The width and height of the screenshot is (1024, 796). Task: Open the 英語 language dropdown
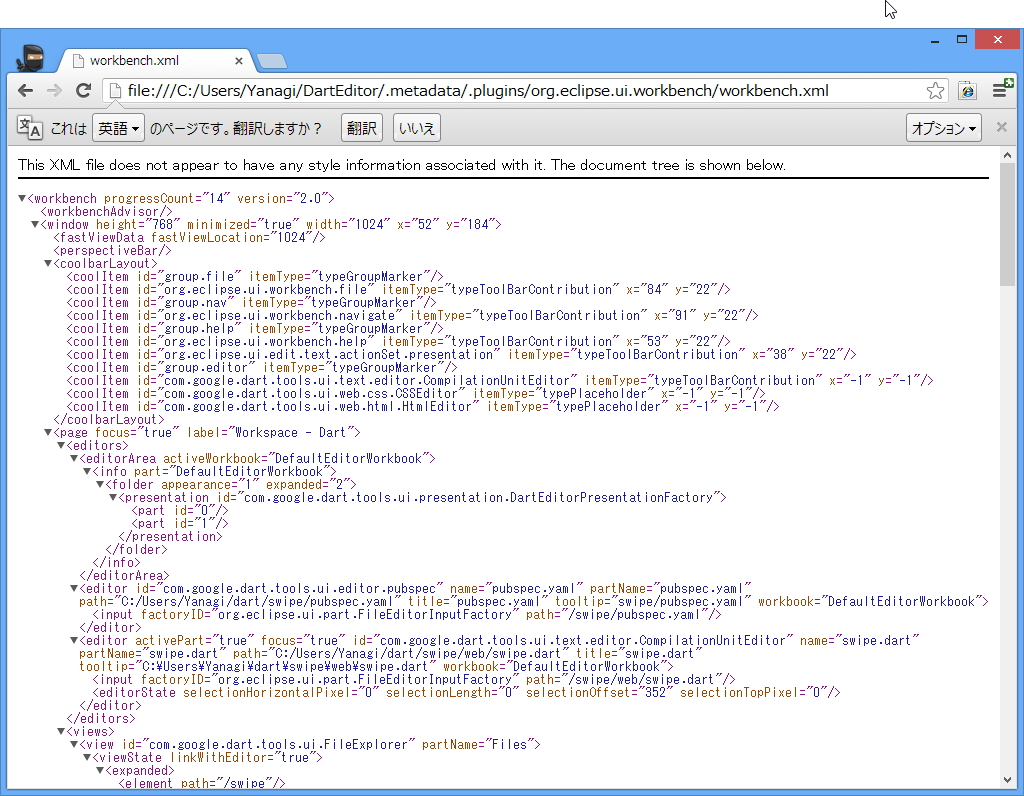(118, 128)
